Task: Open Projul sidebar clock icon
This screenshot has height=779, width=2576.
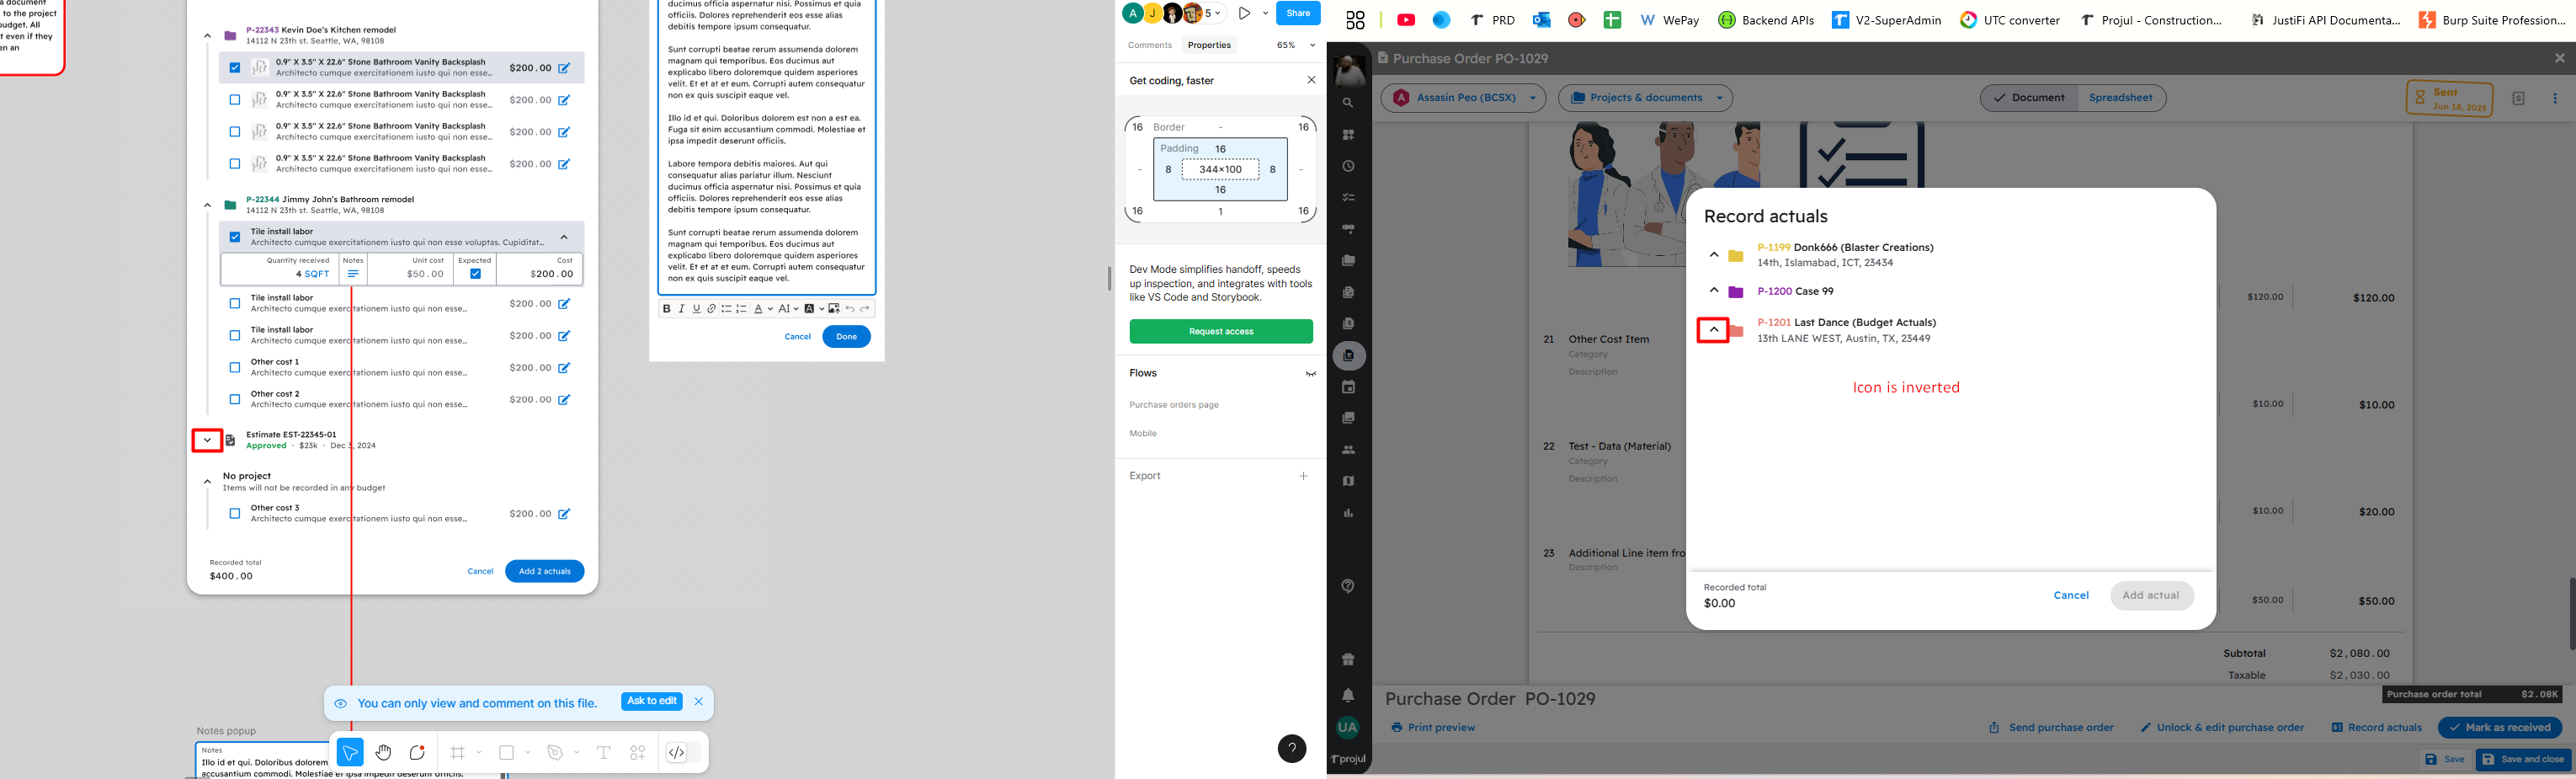Action: [1348, 166]
